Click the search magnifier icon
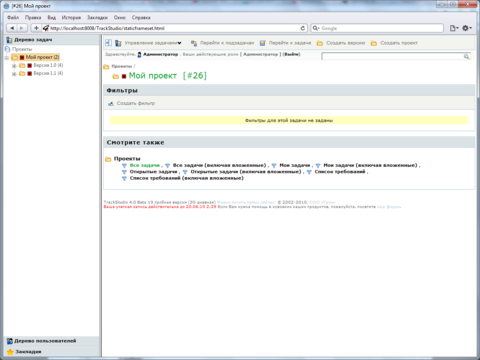 coord(466,57)
